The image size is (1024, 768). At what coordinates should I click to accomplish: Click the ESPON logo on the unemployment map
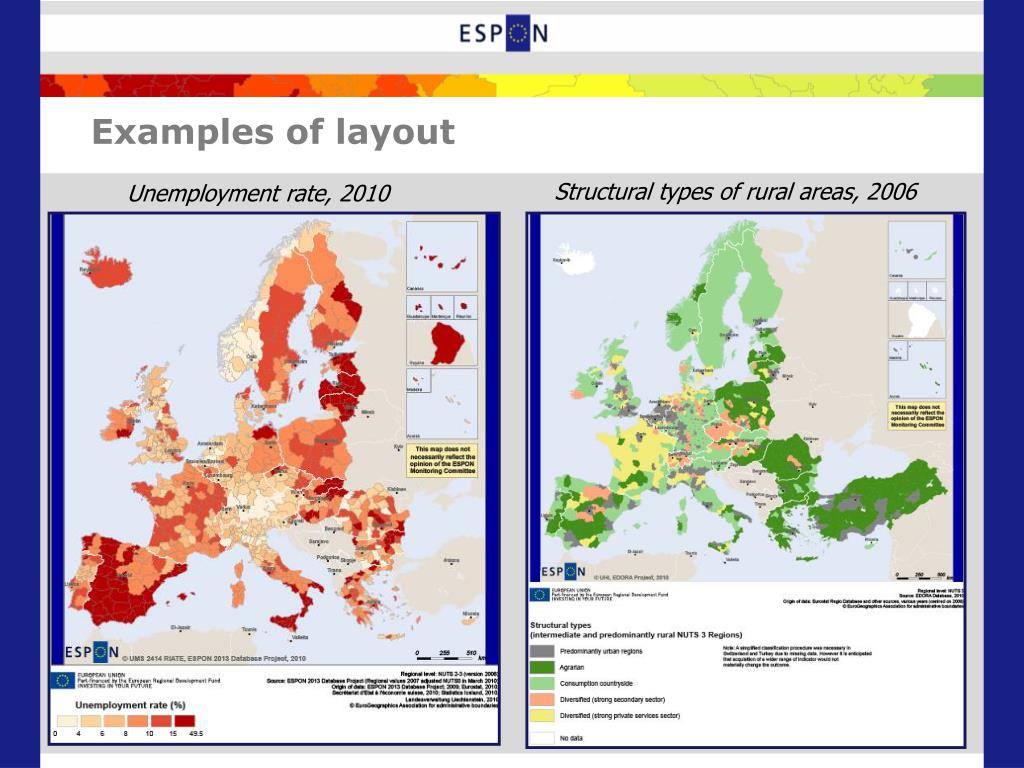point(92,652)
